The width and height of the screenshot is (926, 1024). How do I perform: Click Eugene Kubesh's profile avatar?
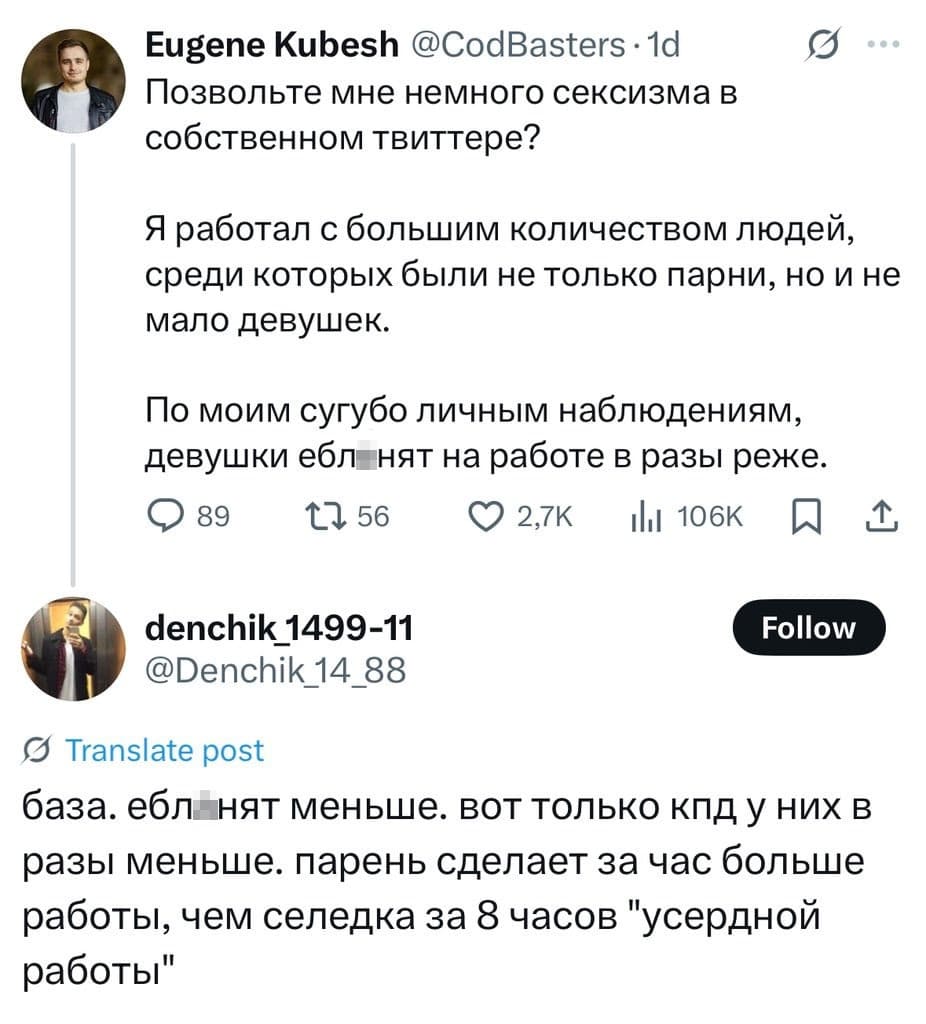pos(73,75)
